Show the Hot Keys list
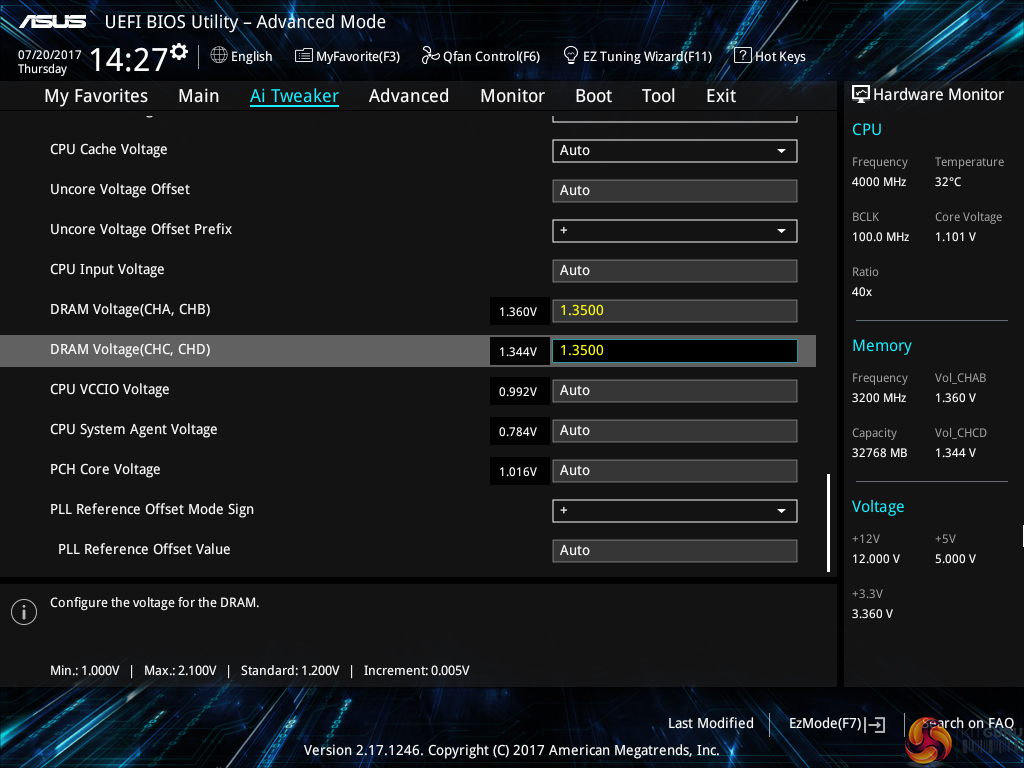The height and width of the screenshot is (768, 1024). (770, 56)
